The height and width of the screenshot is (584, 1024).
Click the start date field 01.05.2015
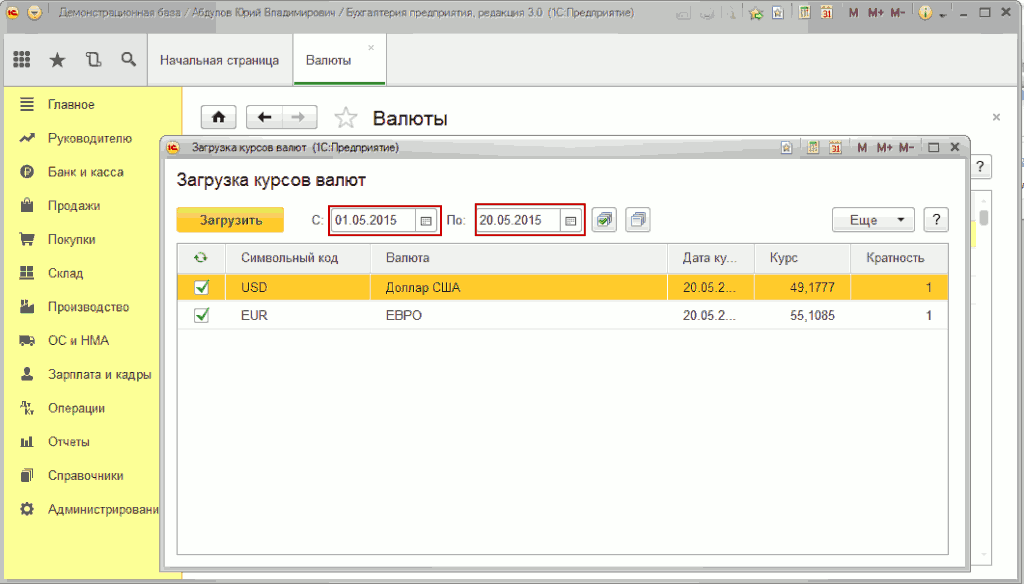coord(374,221)
